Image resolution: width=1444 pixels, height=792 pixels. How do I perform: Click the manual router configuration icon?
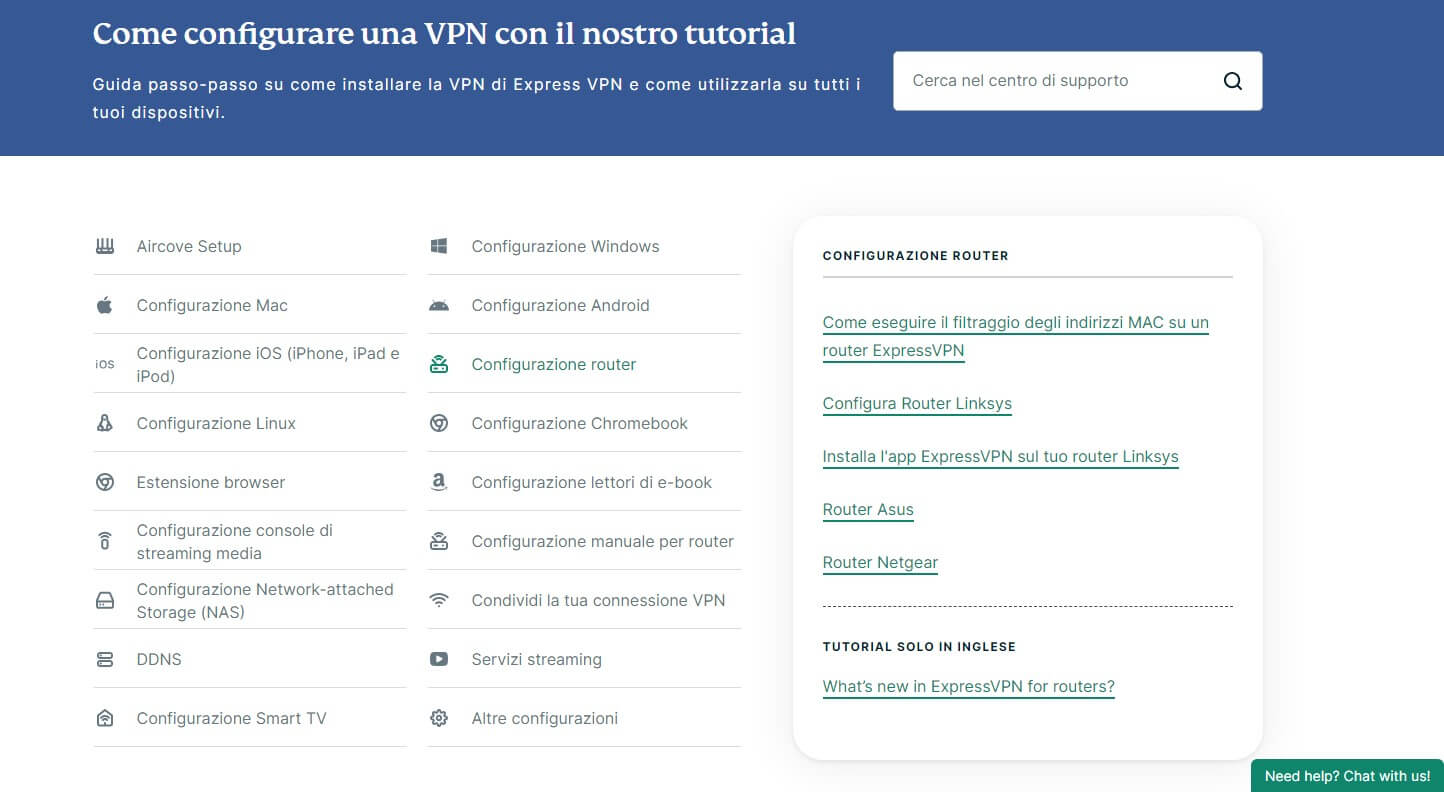coord(439,541)
